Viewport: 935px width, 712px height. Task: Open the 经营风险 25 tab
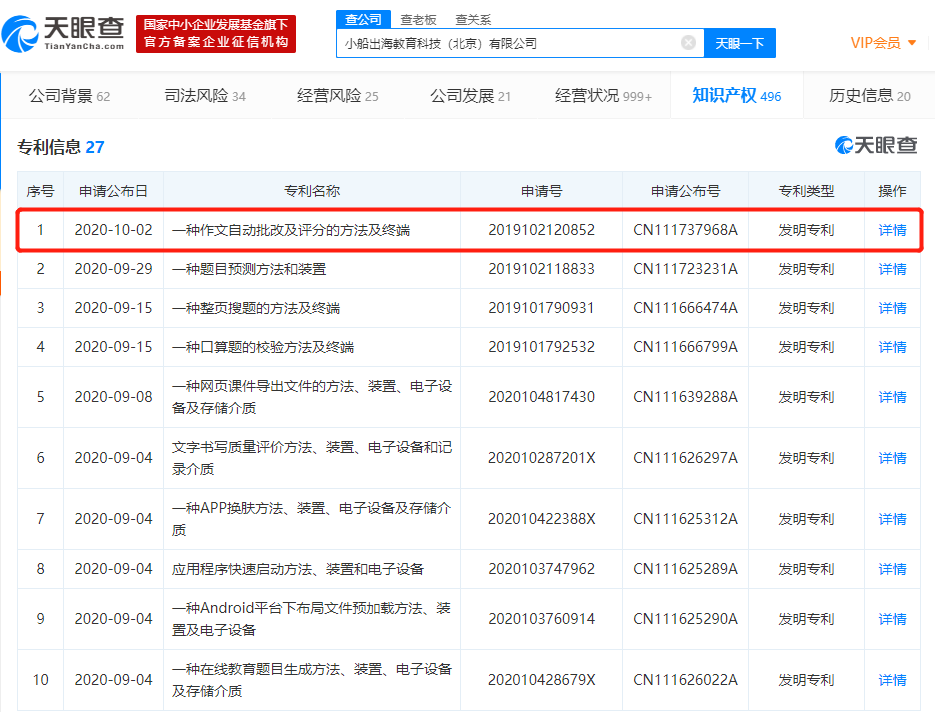point(338,95)
